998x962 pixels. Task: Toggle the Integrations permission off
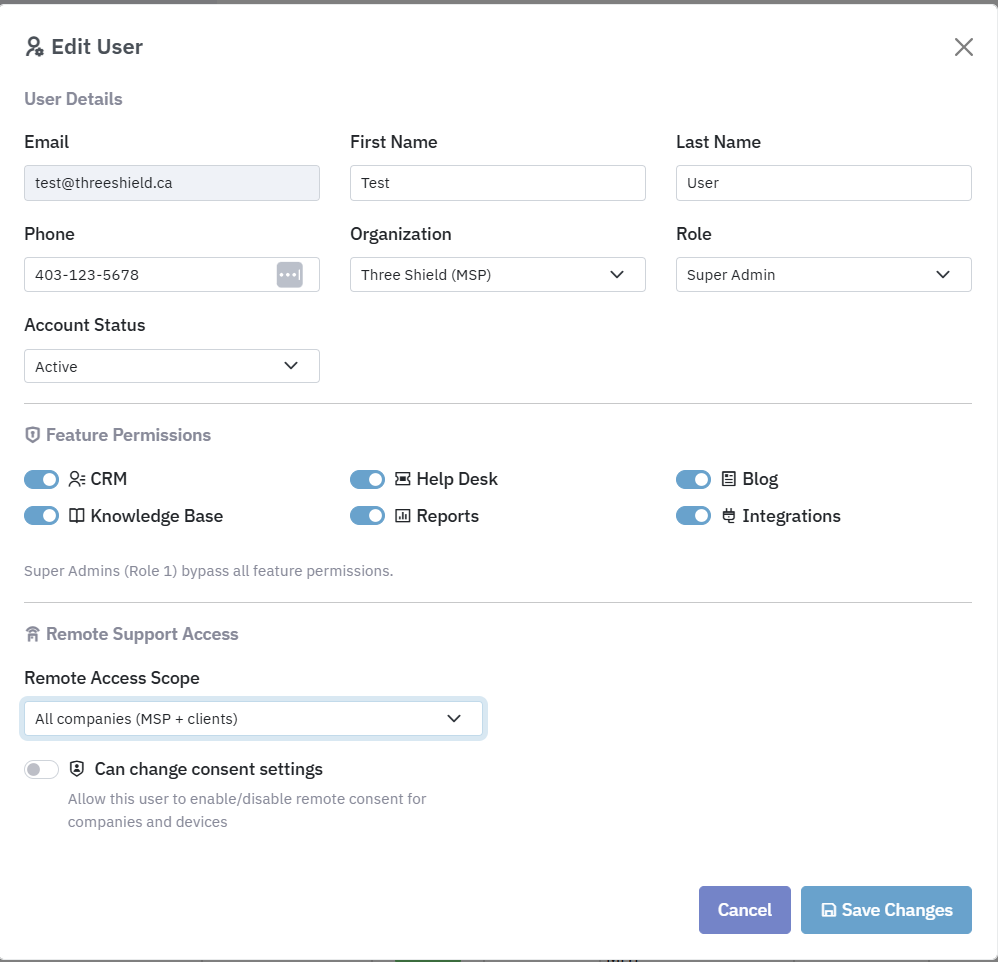[x=693, y=516]
